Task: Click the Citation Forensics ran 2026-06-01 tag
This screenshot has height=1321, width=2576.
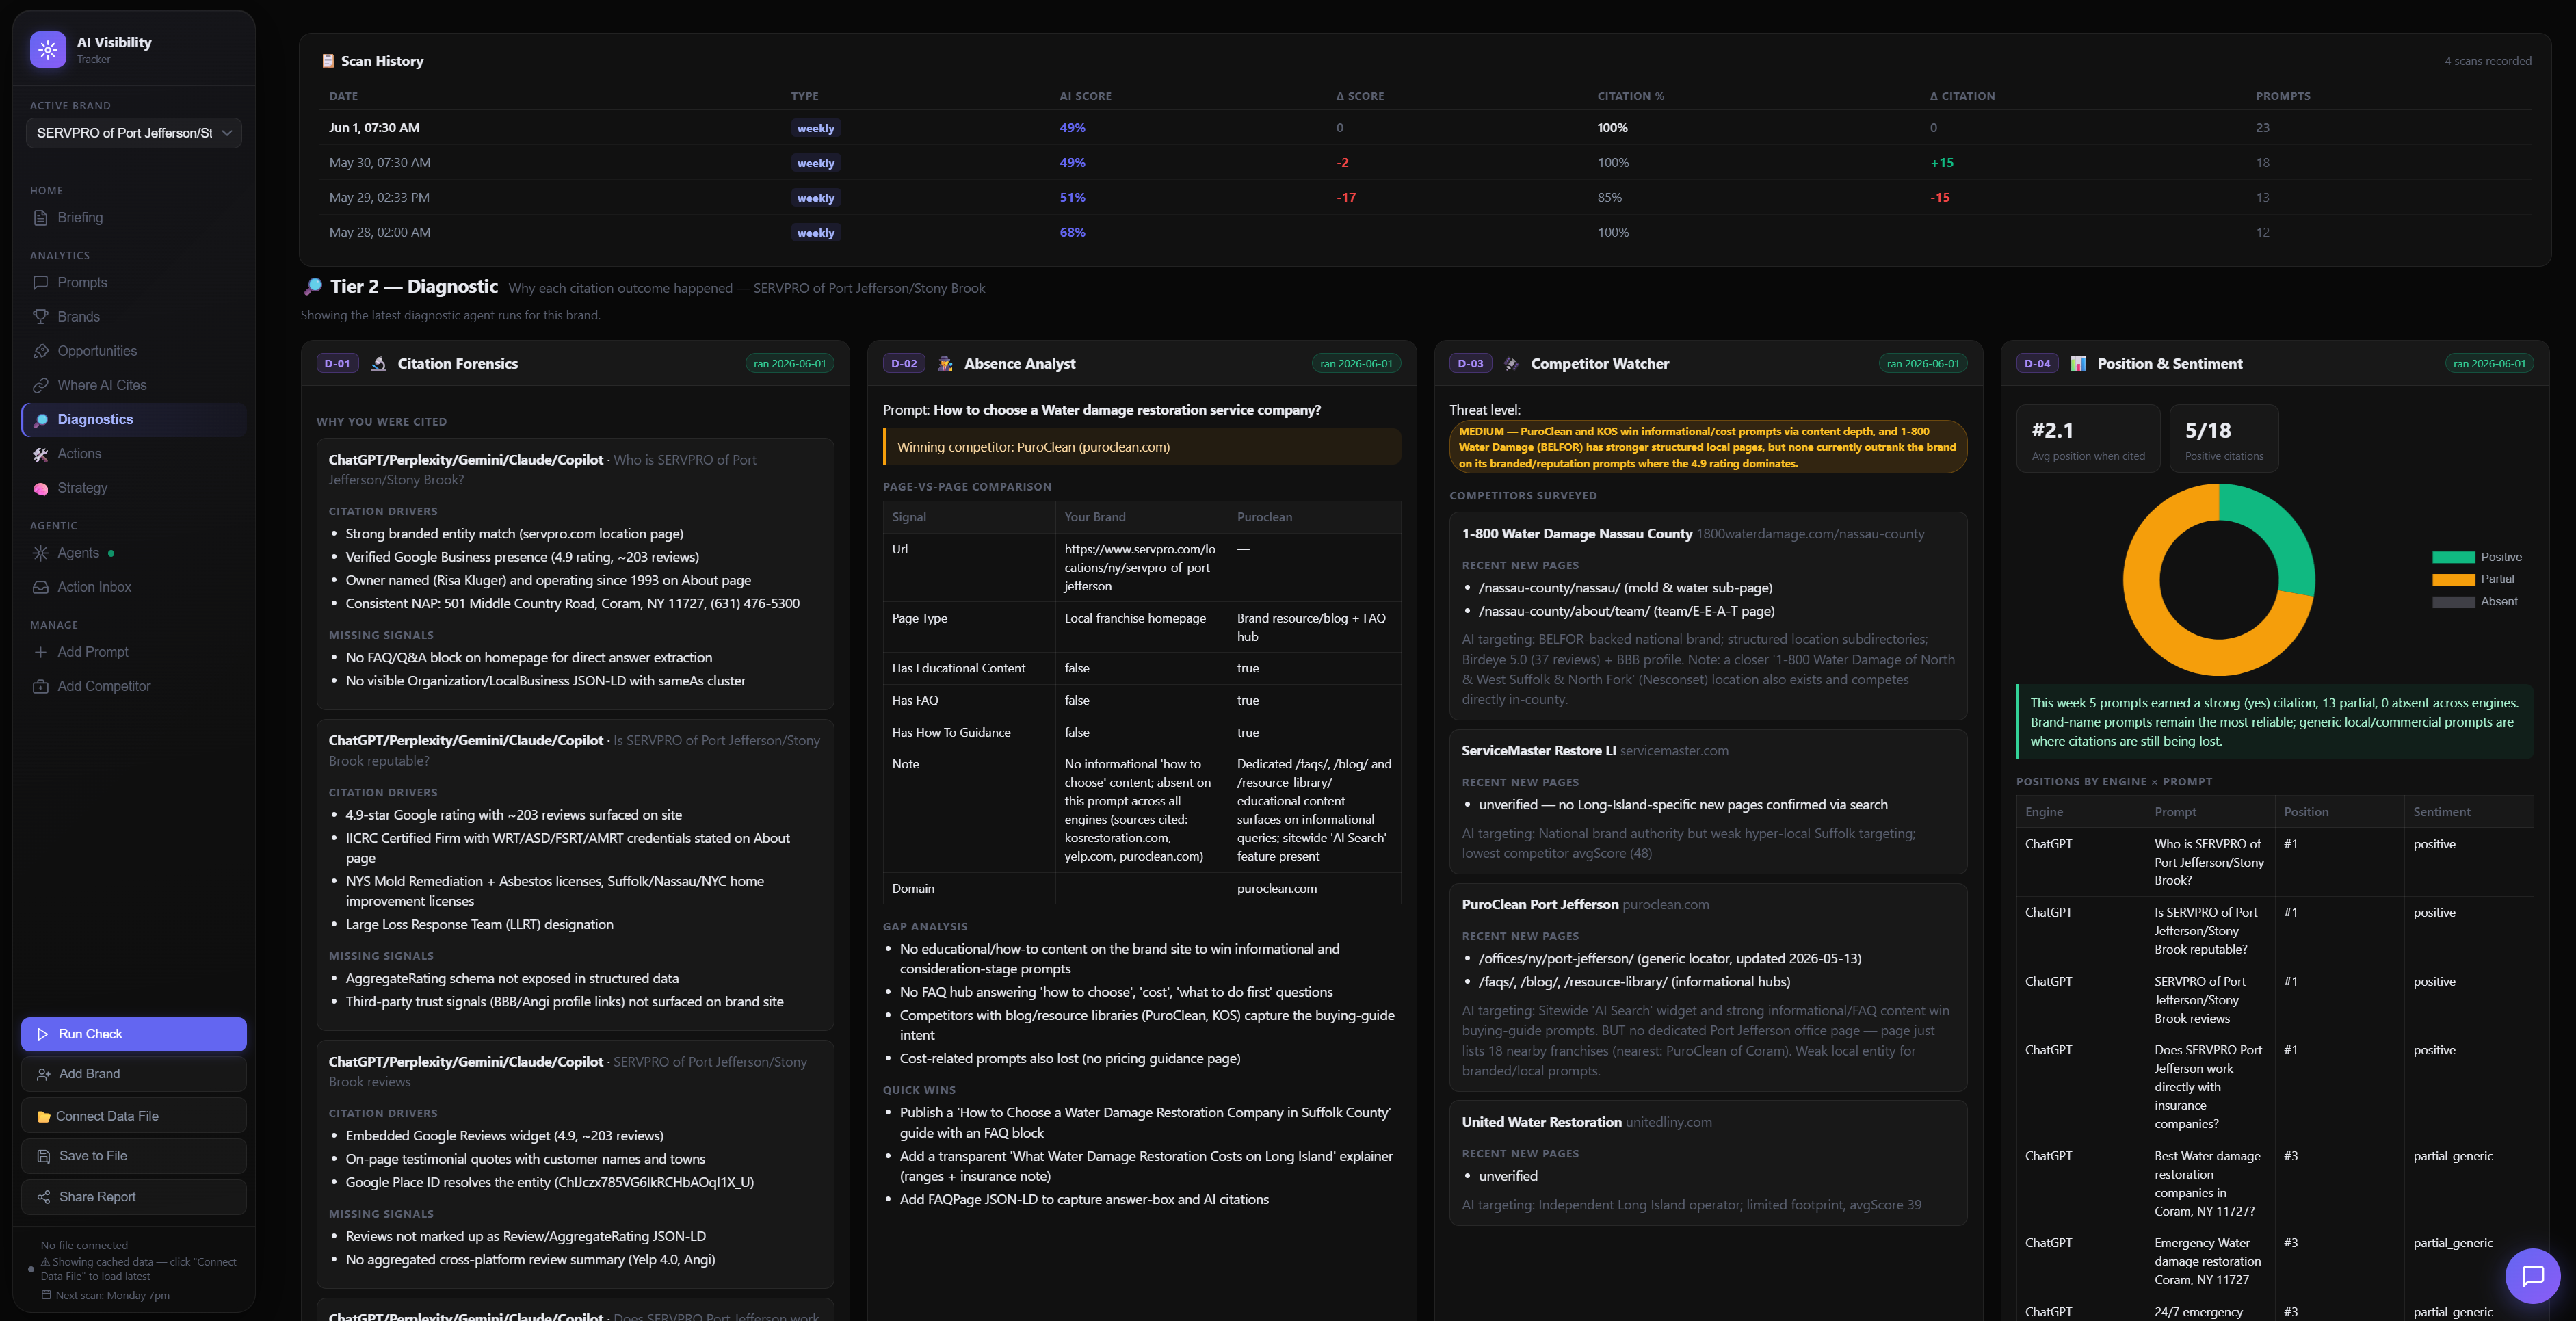Action: tap(790, 364)
